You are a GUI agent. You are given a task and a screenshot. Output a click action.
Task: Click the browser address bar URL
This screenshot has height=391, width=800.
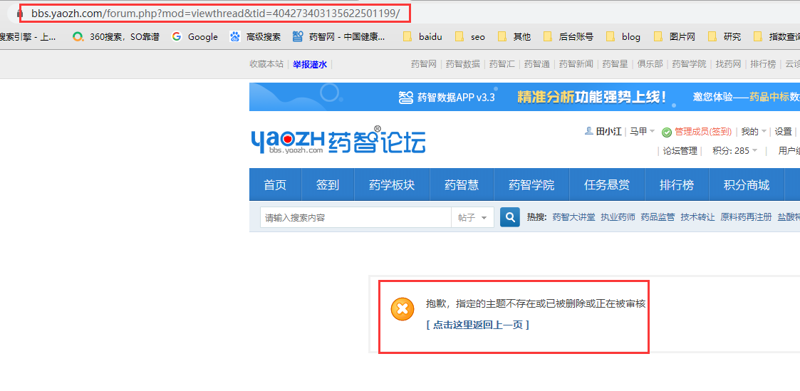click(x=216, y=14)
